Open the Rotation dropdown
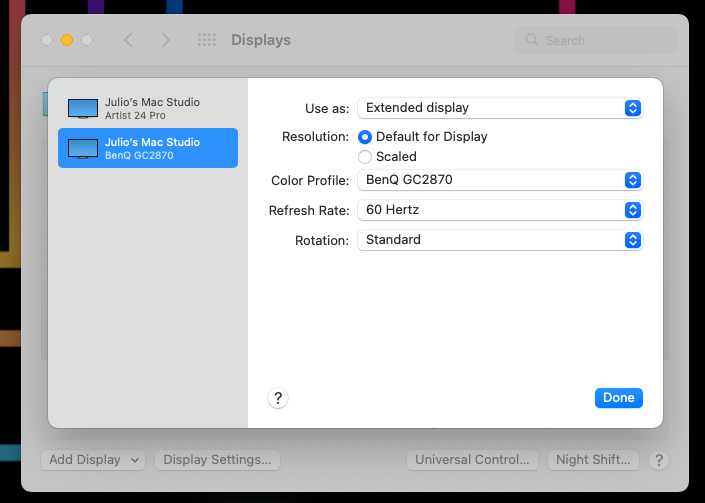Screen dimensions: 705x503 click(x=500, y=240)
